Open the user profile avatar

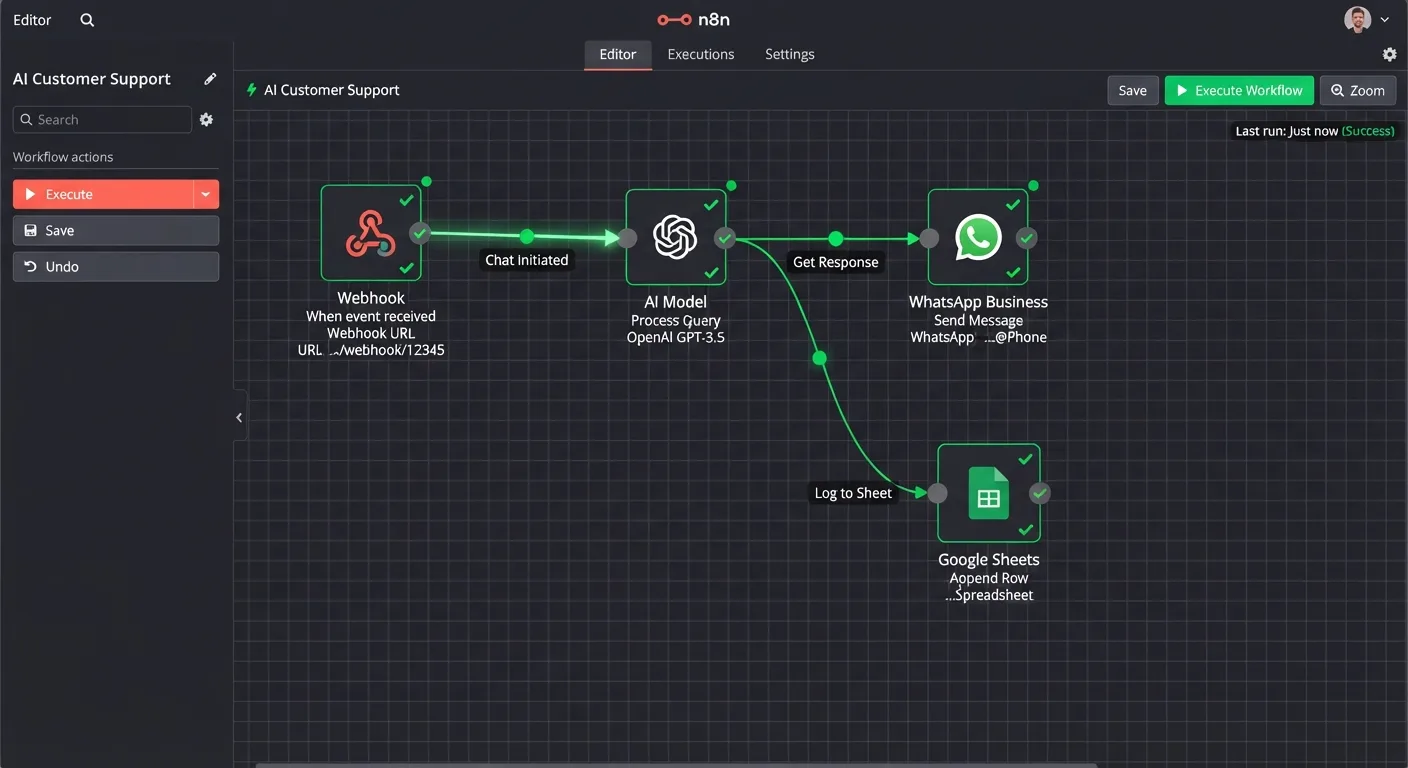pos(1357,19)
